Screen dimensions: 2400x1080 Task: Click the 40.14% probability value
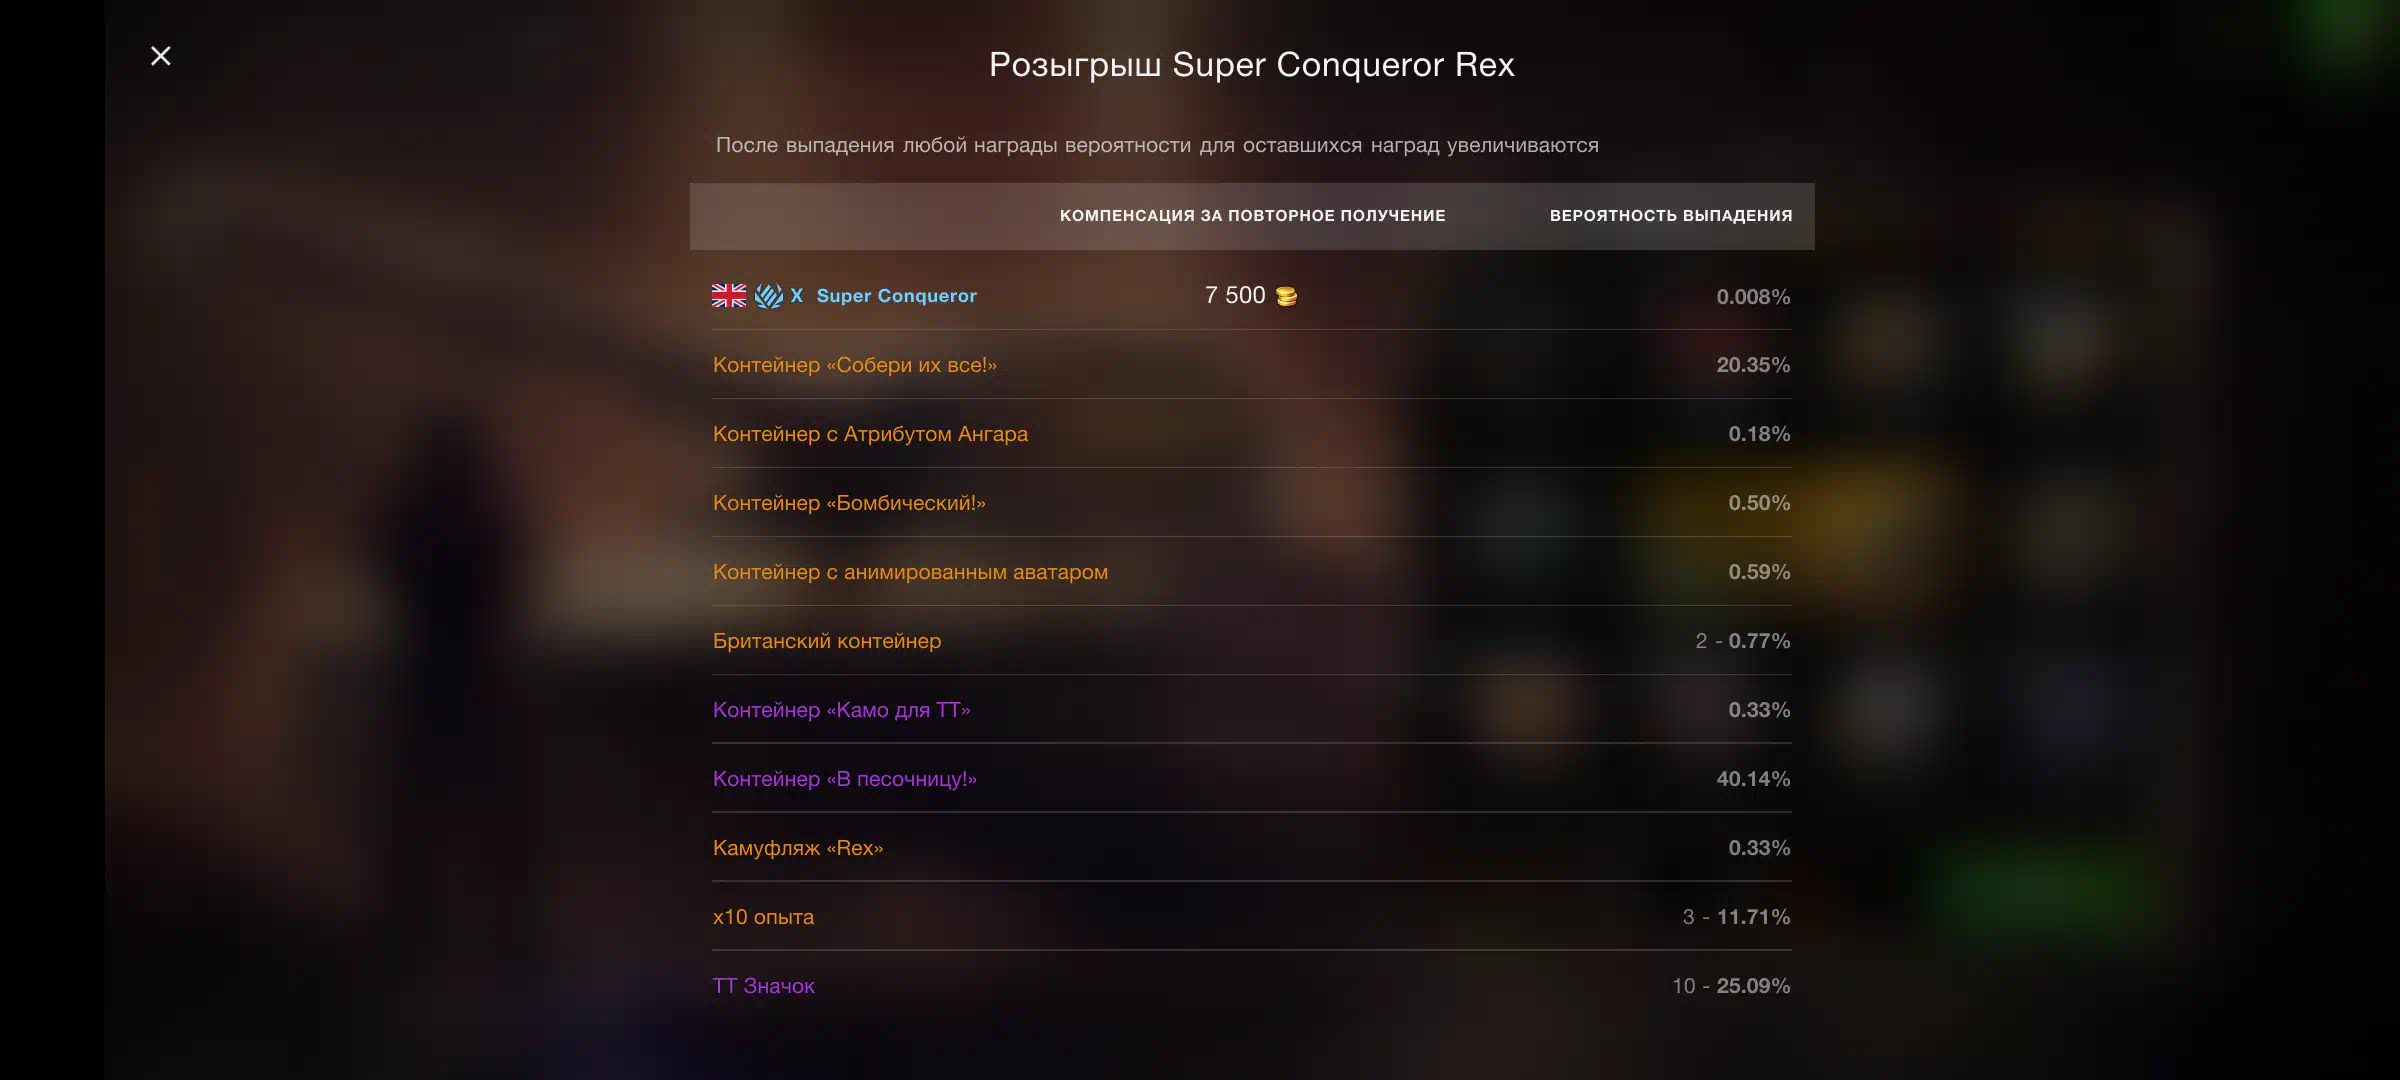point(1753,779)
